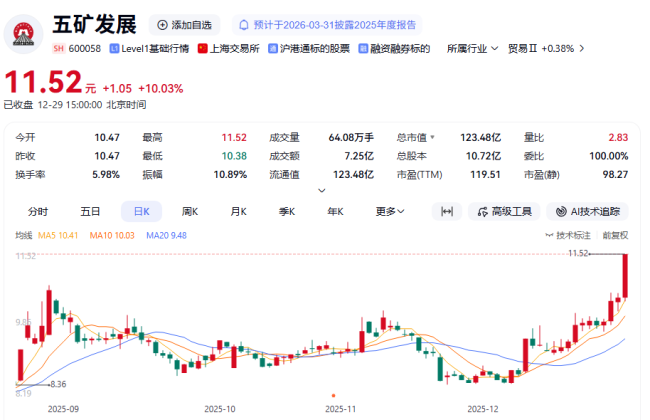650x420 pixels.
Task: Expand more quote data with the down chevron
Action: pos(322,190)
